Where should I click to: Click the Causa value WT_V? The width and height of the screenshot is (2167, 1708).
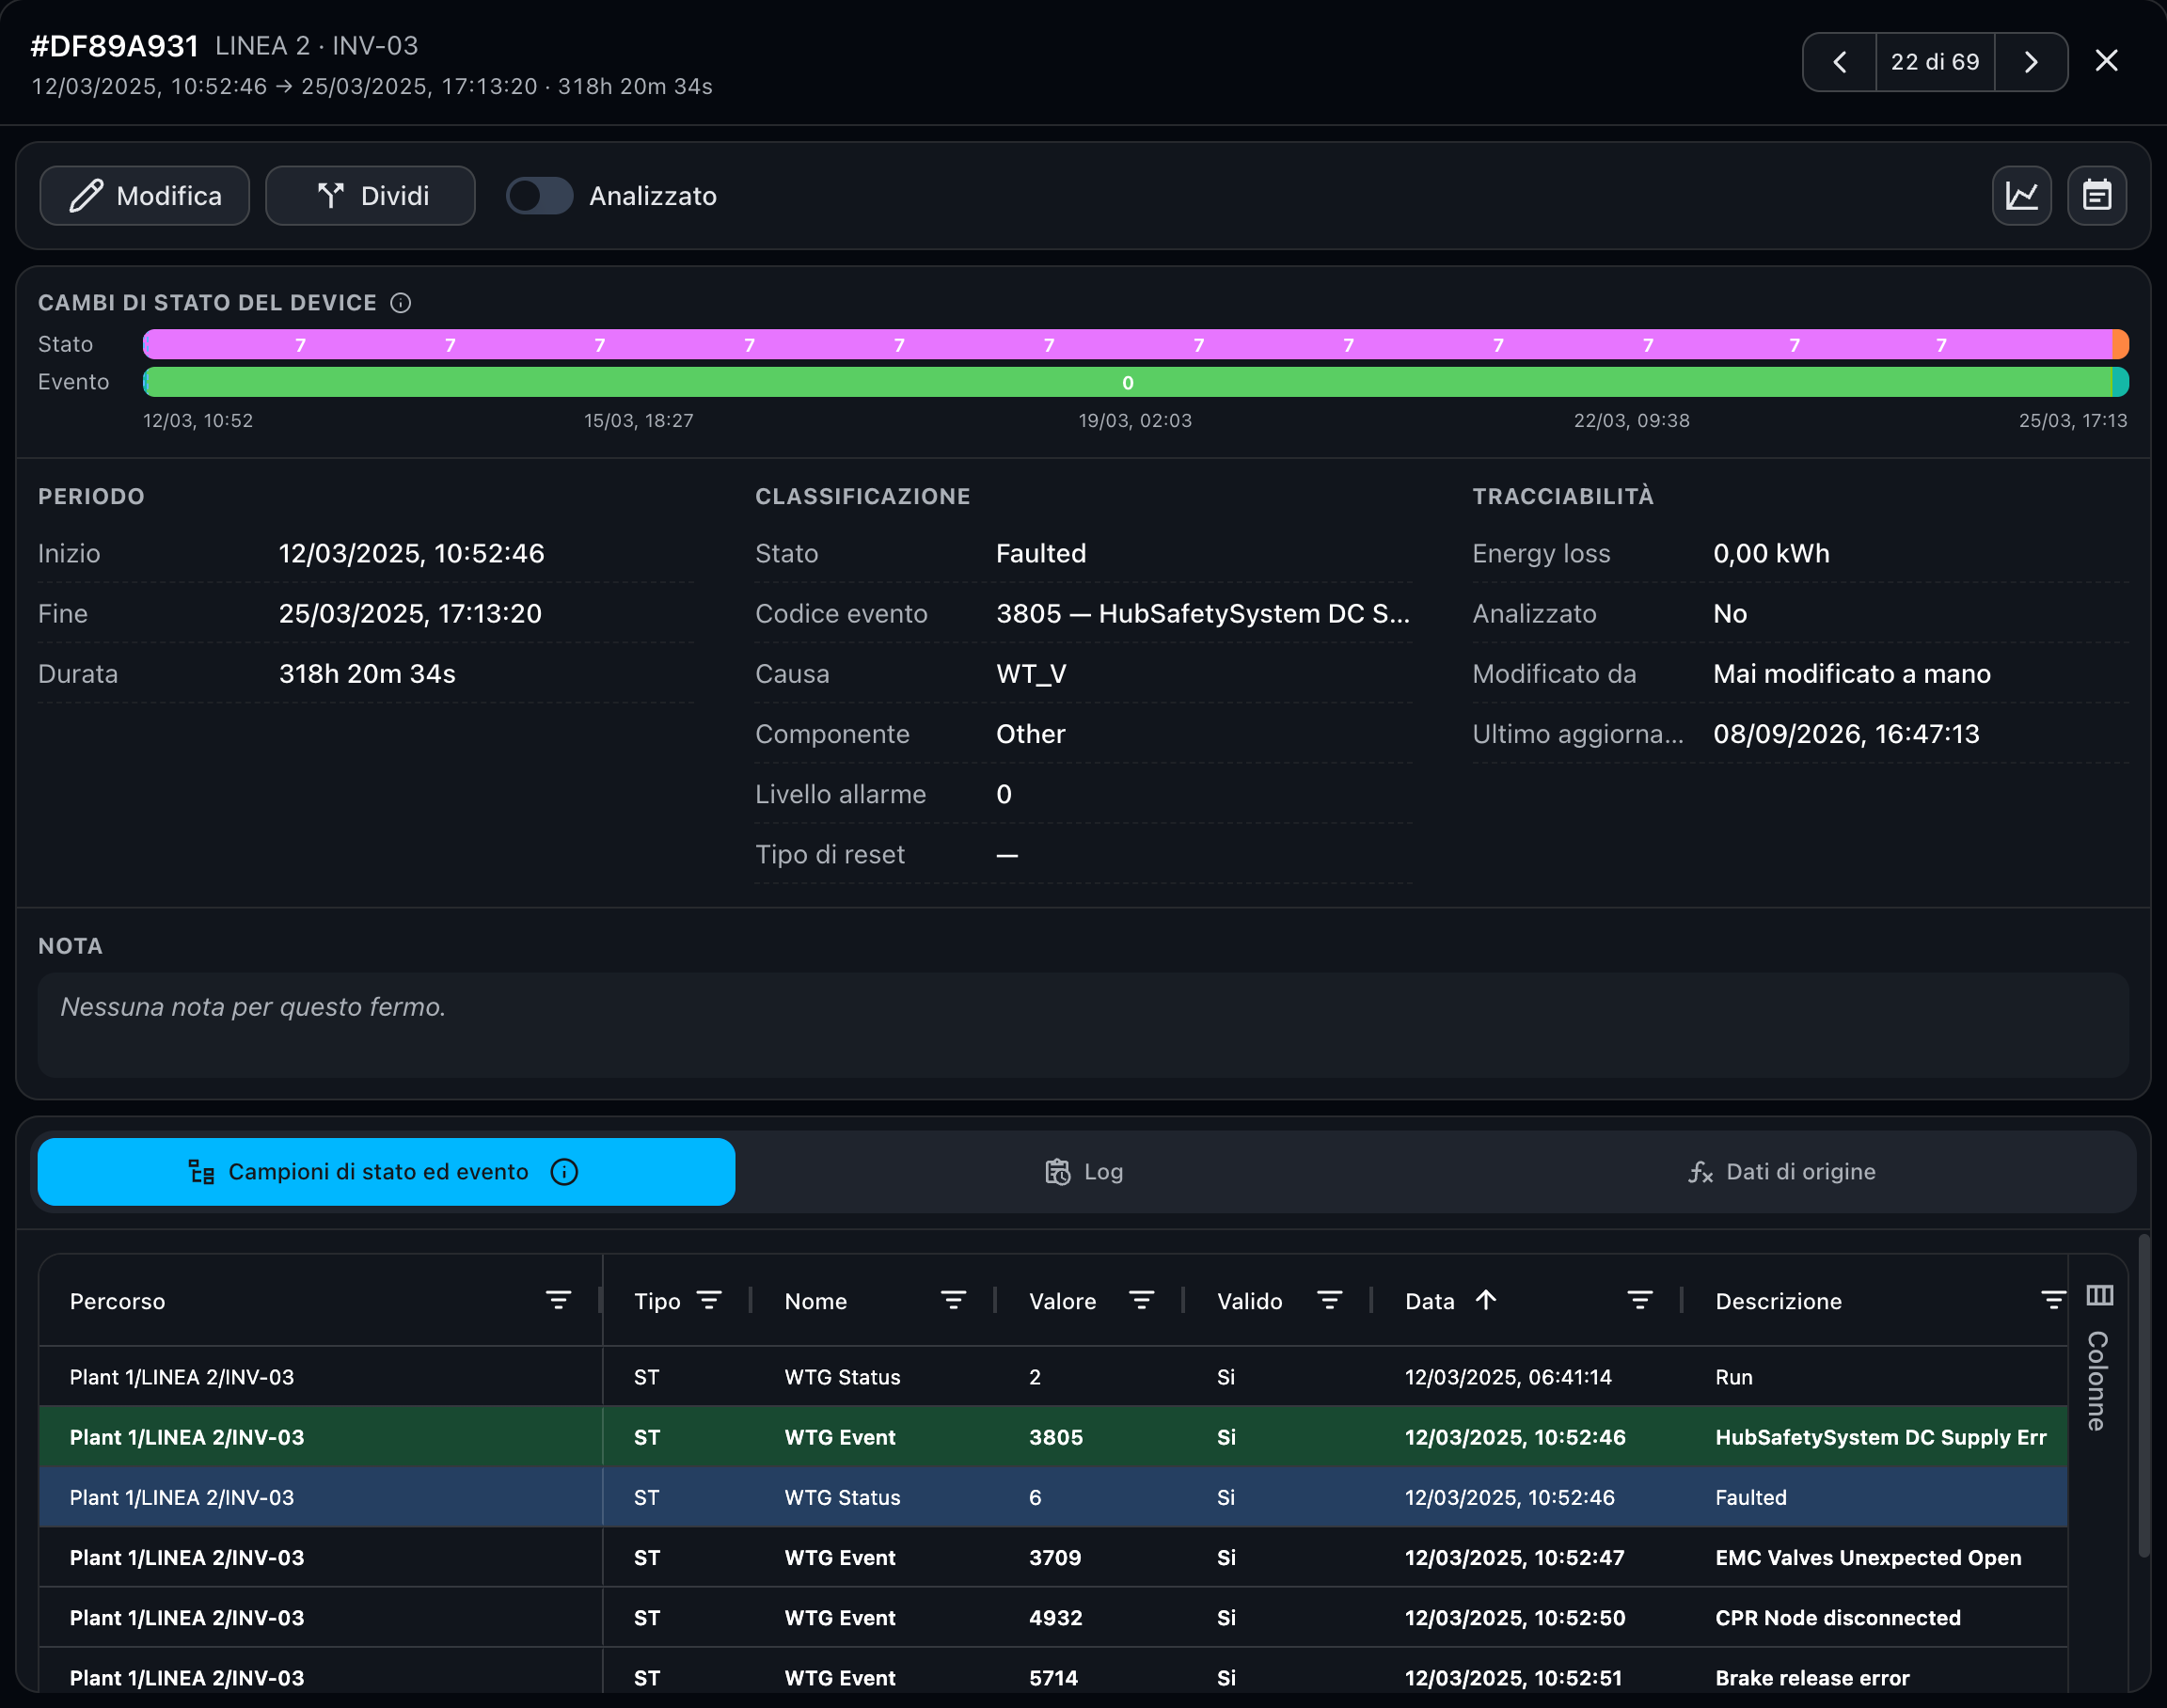[1031, 674]
